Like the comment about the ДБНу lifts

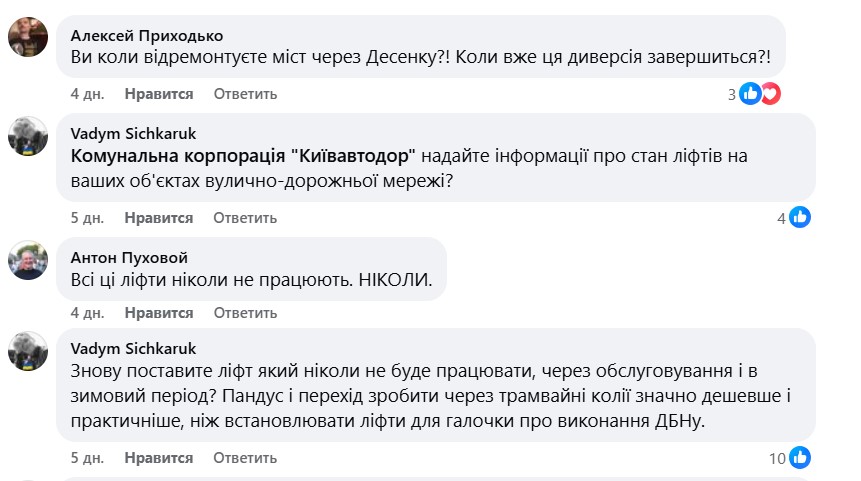point(159,458)
